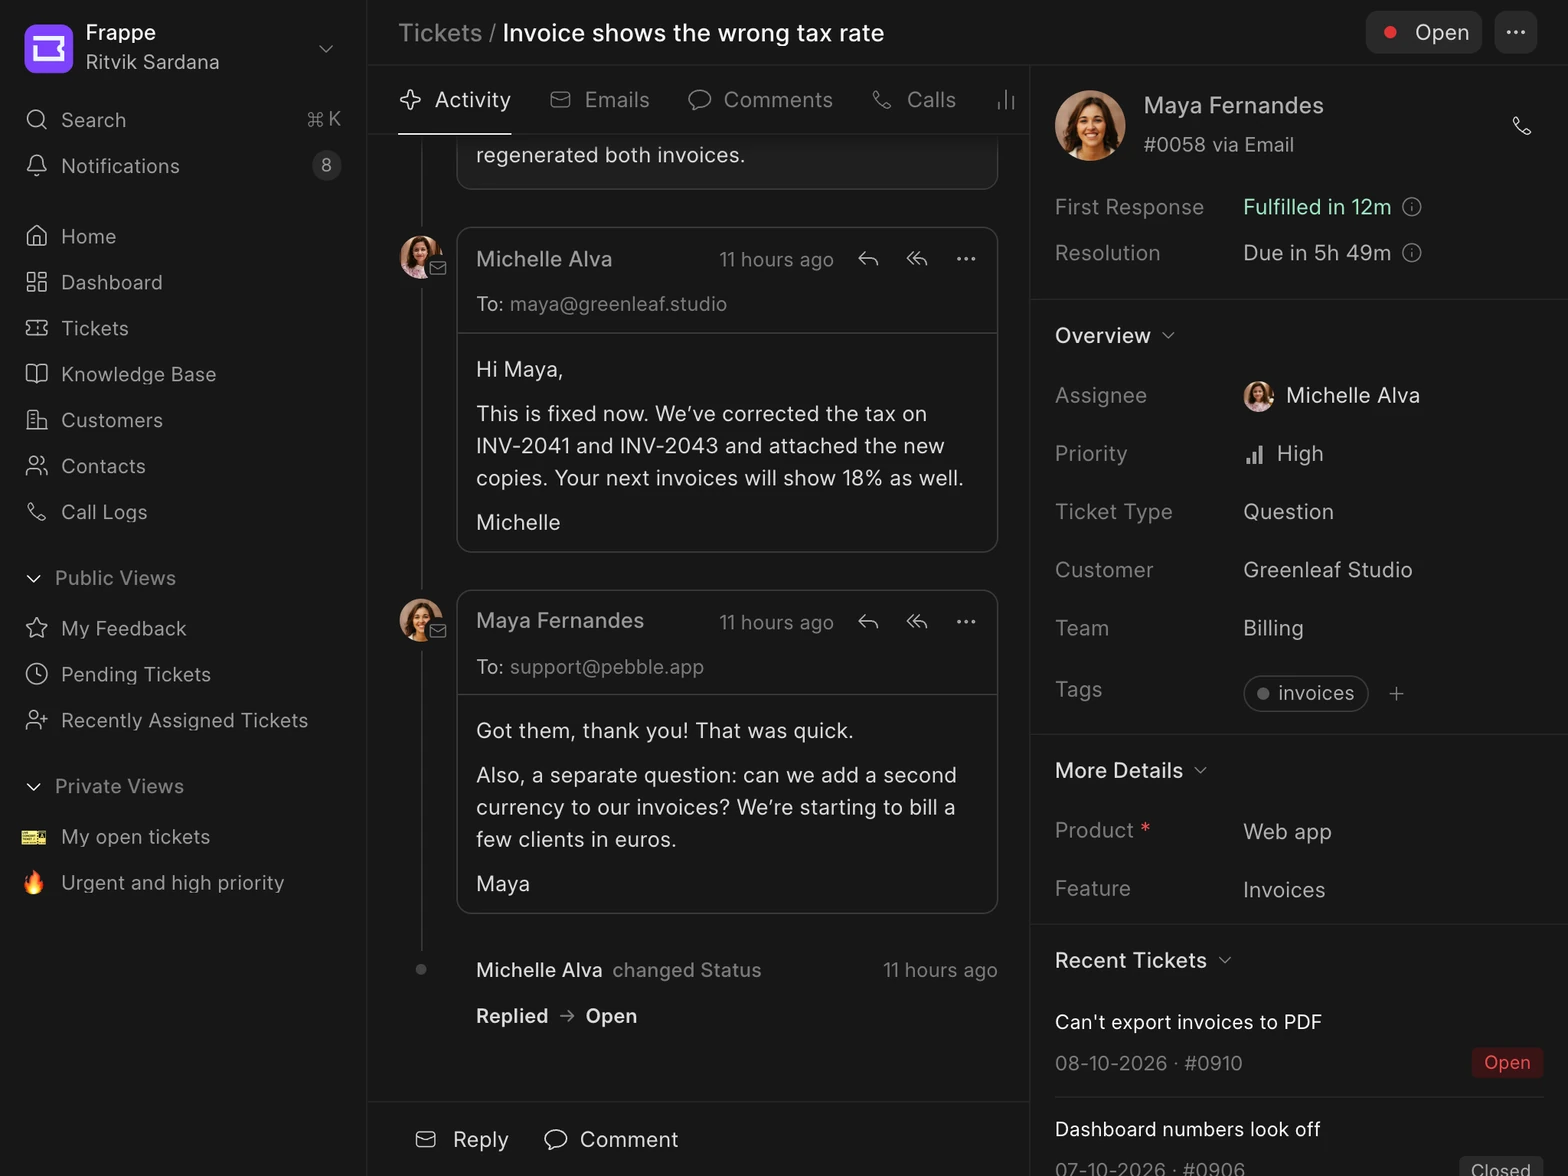Collapse the Recent Tickets section
The height and width of the screenshot is (1176, 1568).
pos(1143,961)
